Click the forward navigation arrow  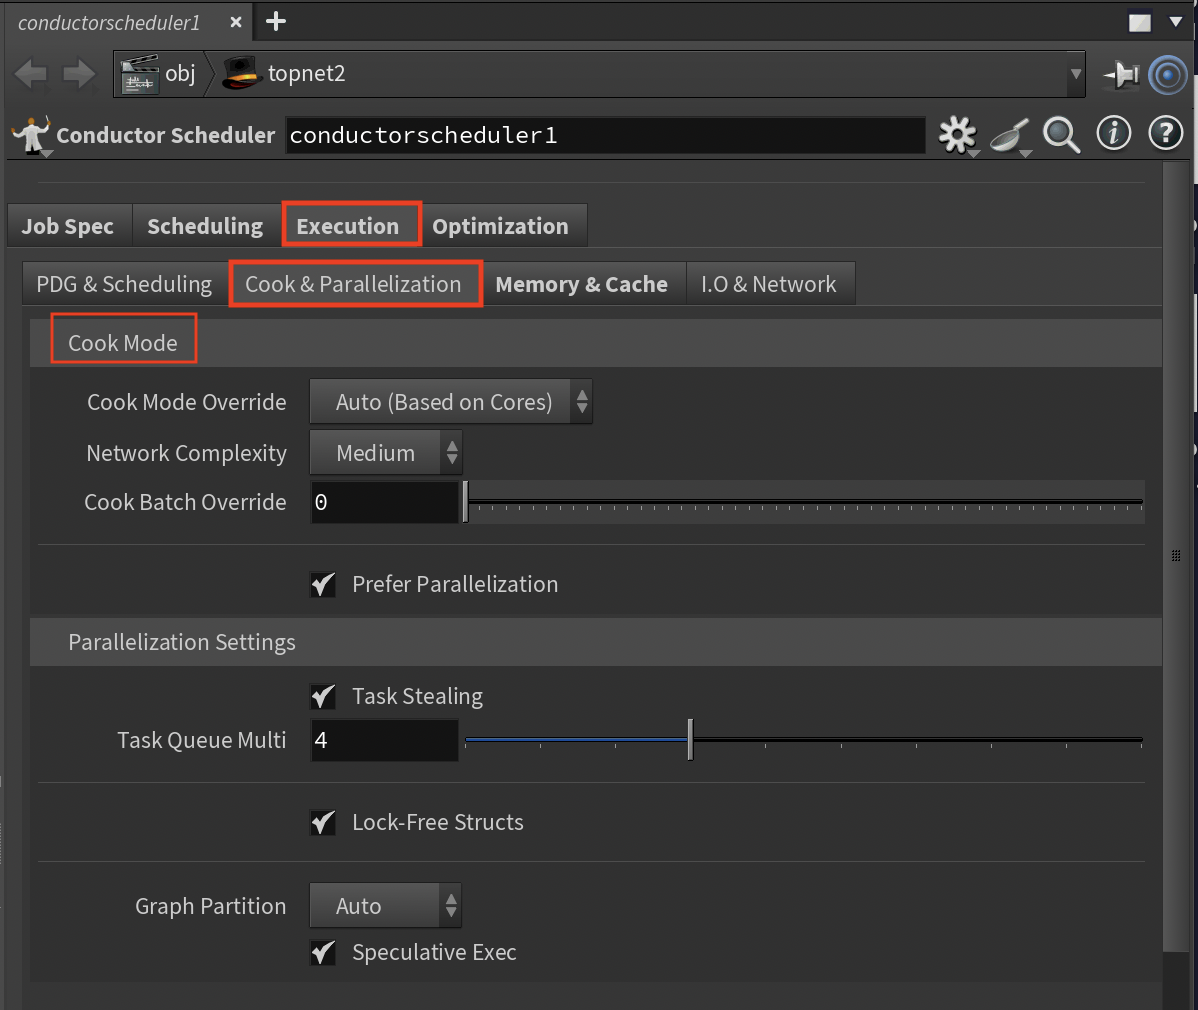point(79,74)
